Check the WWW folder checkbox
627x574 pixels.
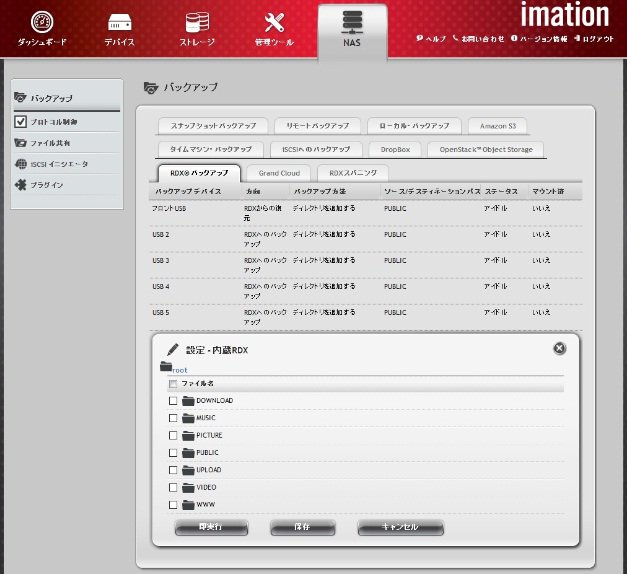pyautogui.click(x=173, y=505)
